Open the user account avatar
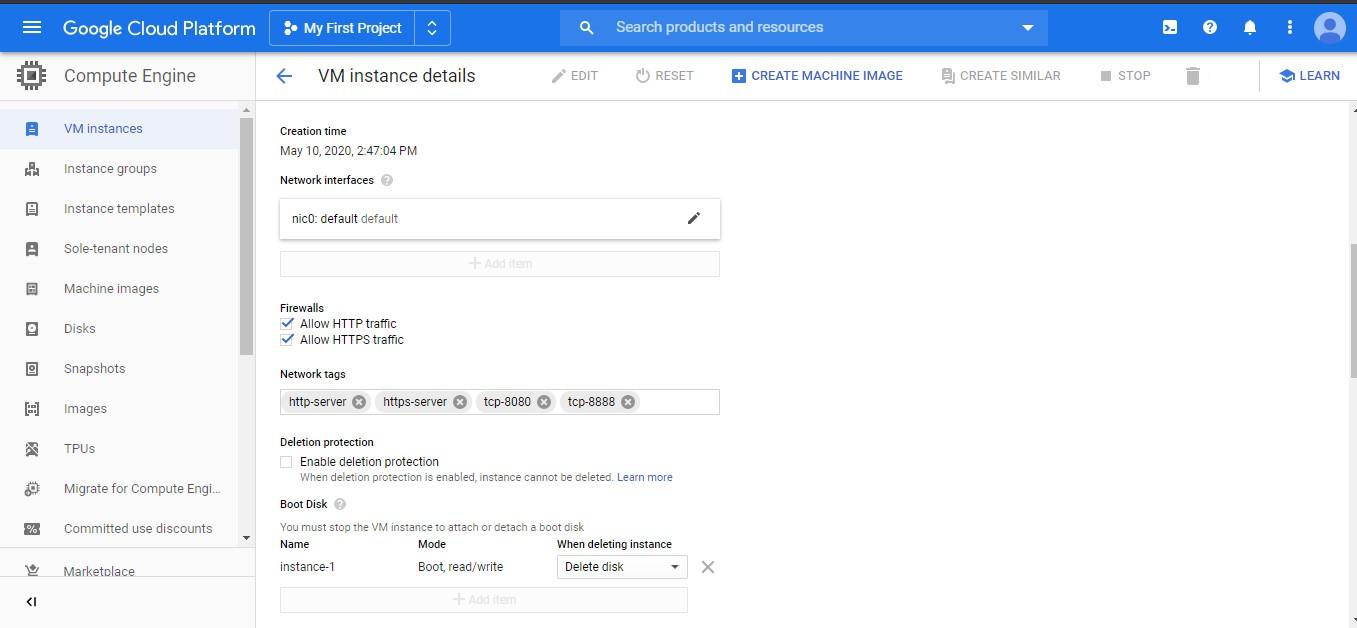Screen dimensions: 1357x628 pyautogui.click(x=1330, y=27)
